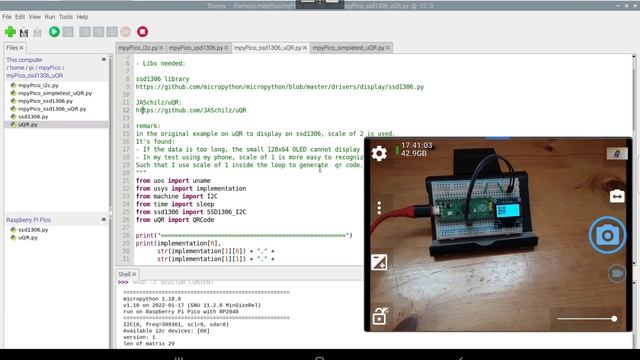Stop the backend with red Stop button
Screen dimensions: 640x360
click(142, 32)
